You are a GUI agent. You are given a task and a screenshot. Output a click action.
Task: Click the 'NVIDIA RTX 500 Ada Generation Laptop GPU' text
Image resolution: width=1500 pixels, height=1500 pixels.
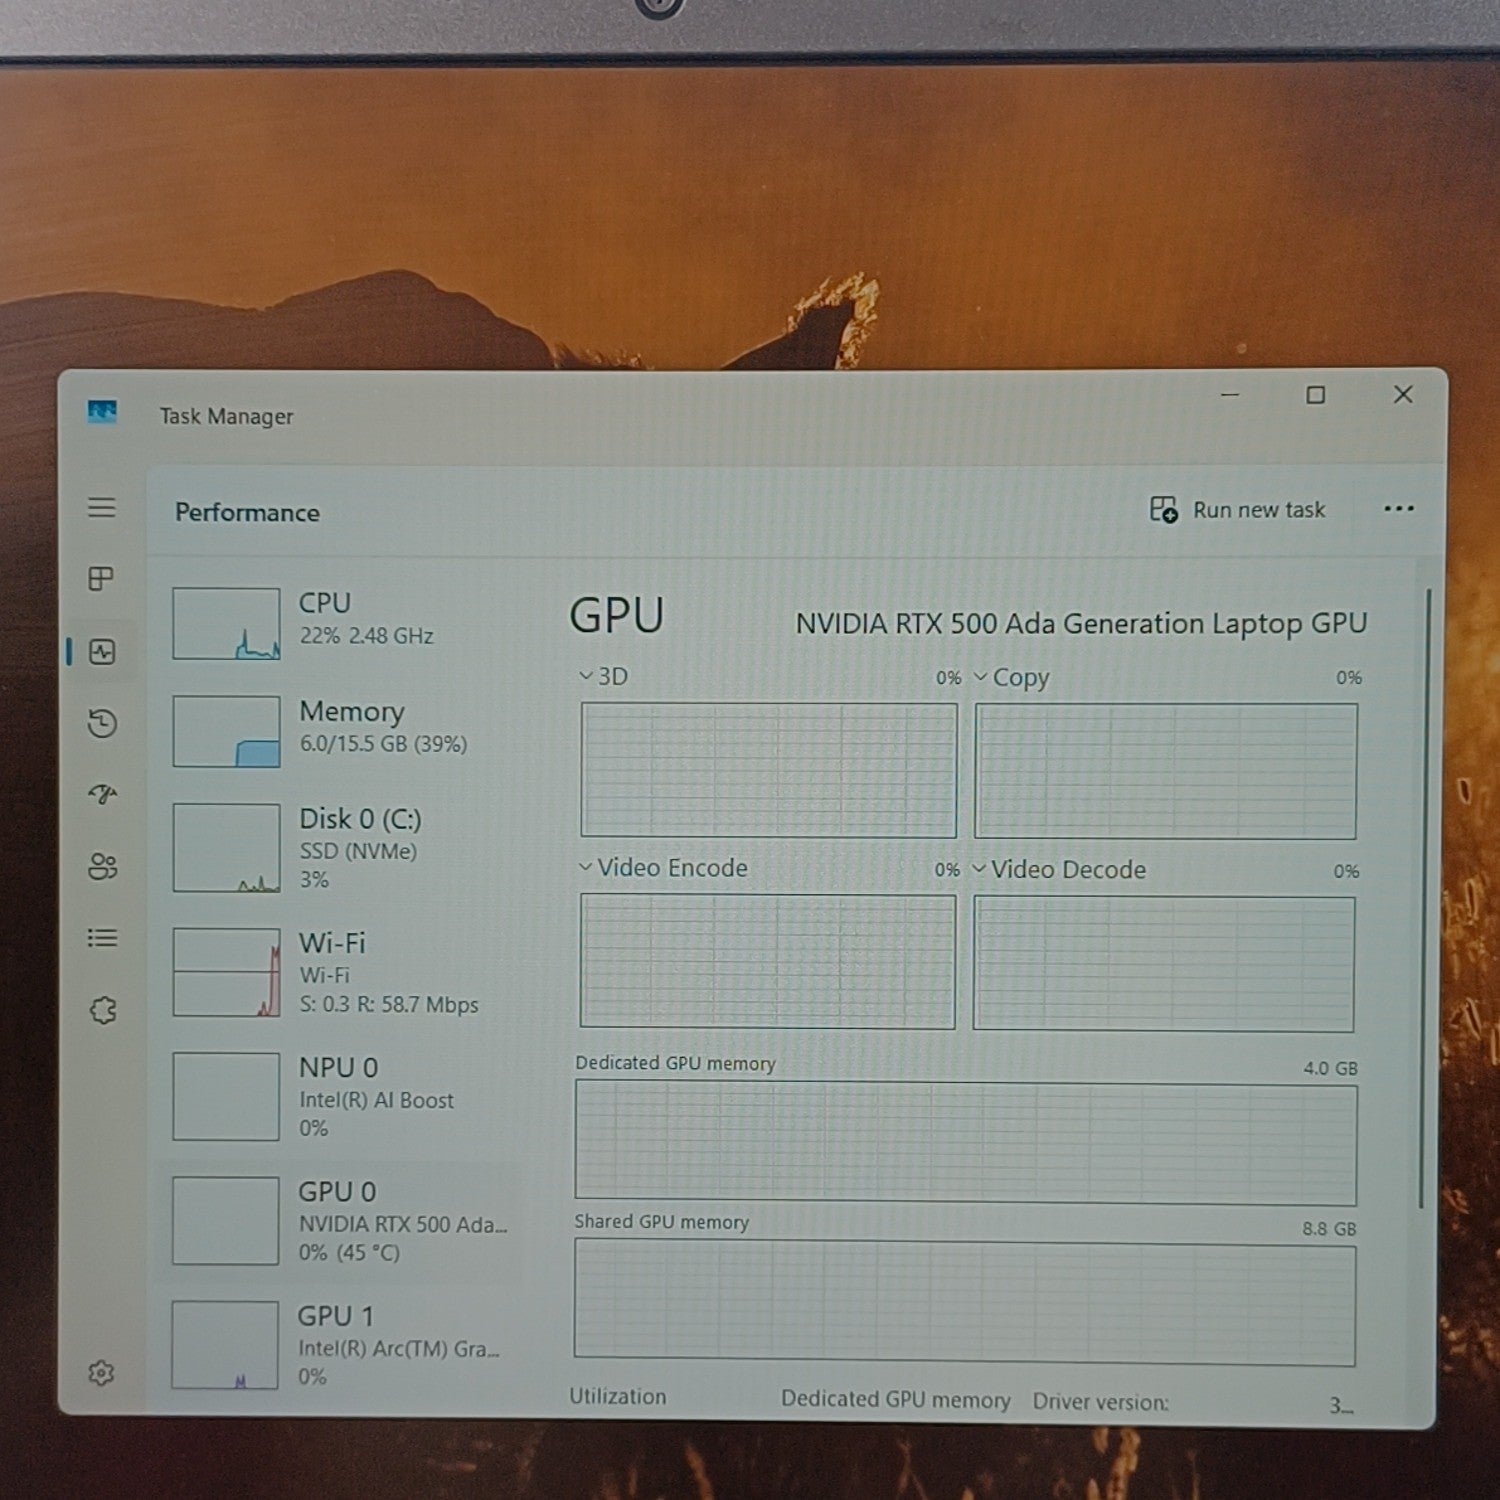[1081, 624]
